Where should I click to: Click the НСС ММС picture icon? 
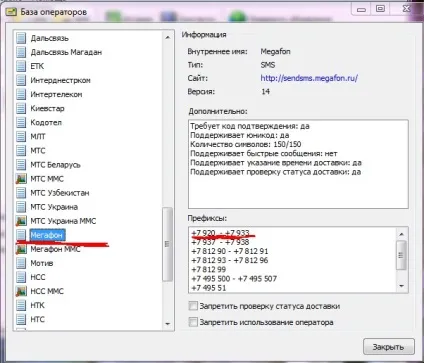21,291
